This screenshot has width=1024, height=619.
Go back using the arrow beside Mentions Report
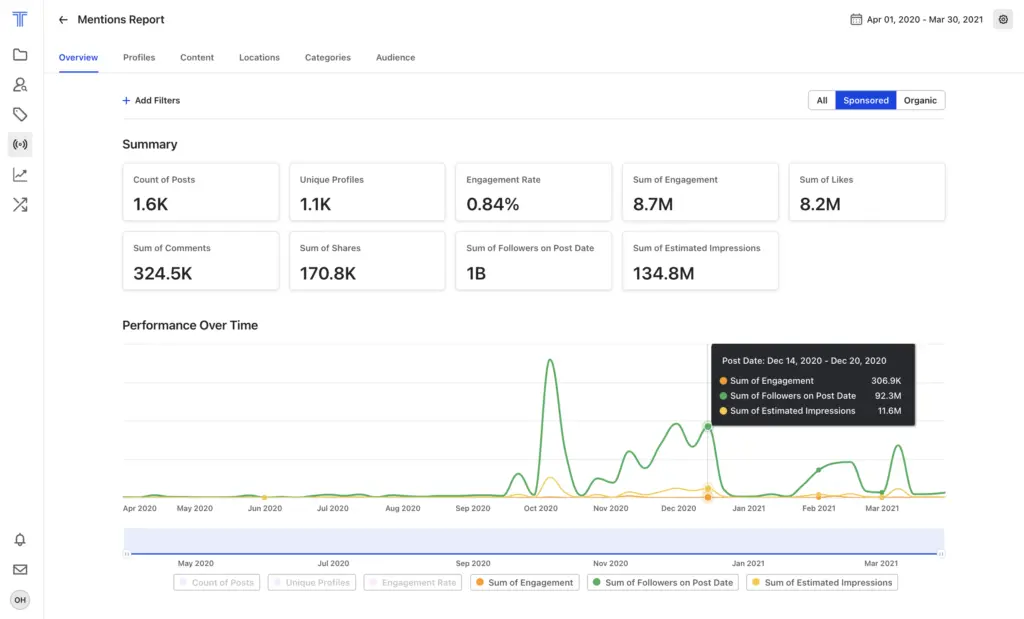click(64, 20)
